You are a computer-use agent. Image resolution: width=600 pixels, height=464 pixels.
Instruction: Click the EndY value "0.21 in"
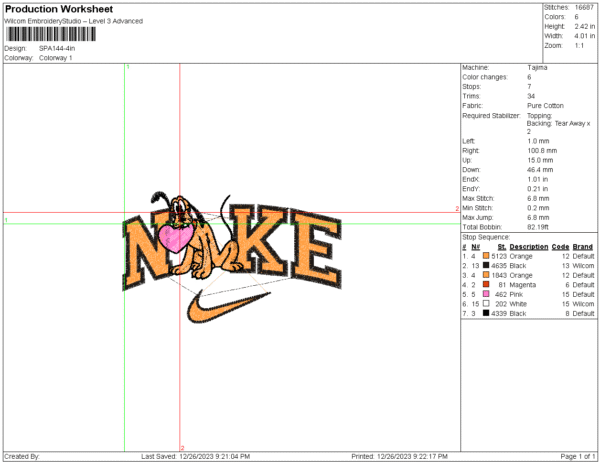click(x=538, y=189)
